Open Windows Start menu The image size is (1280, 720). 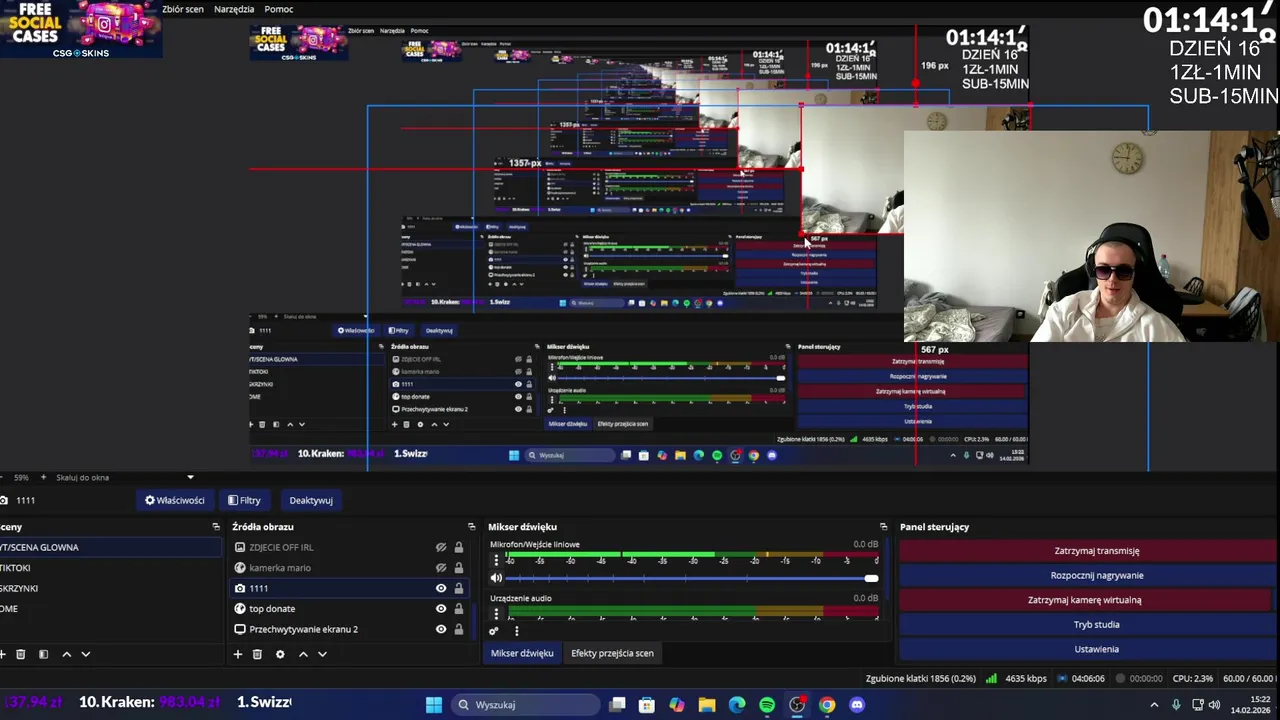[434, 705]
